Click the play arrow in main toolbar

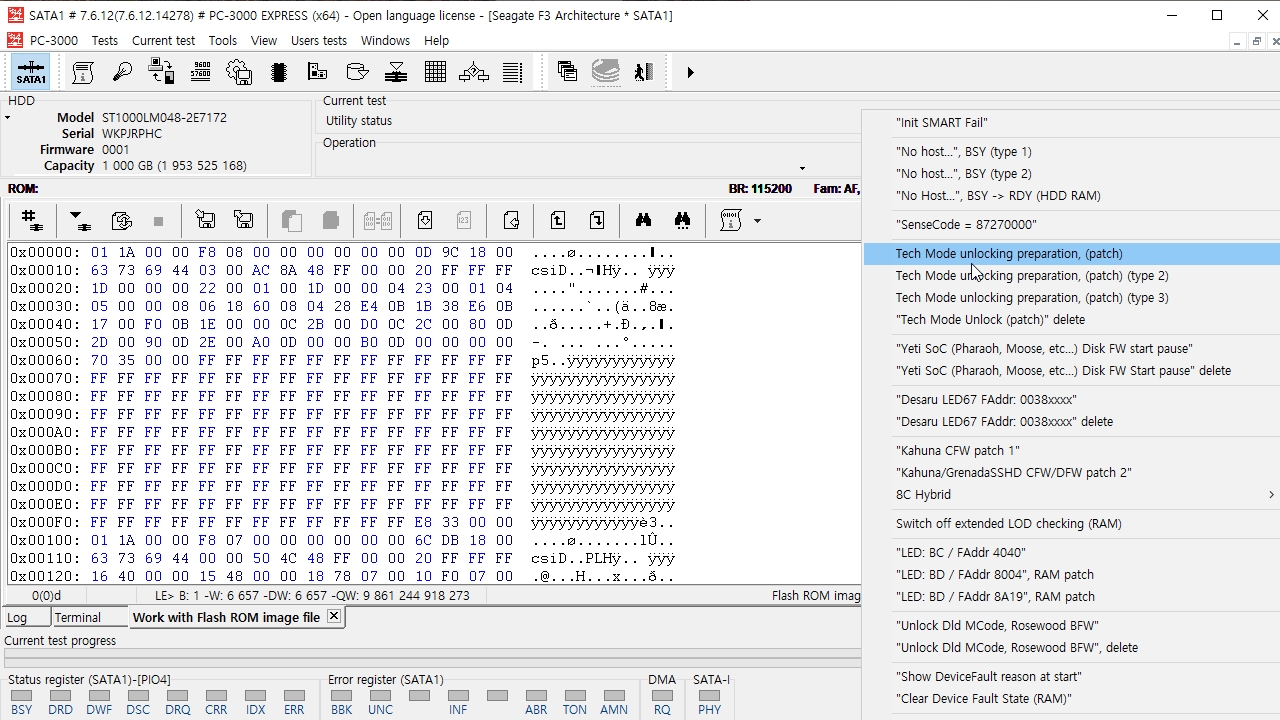coord(690,72)
